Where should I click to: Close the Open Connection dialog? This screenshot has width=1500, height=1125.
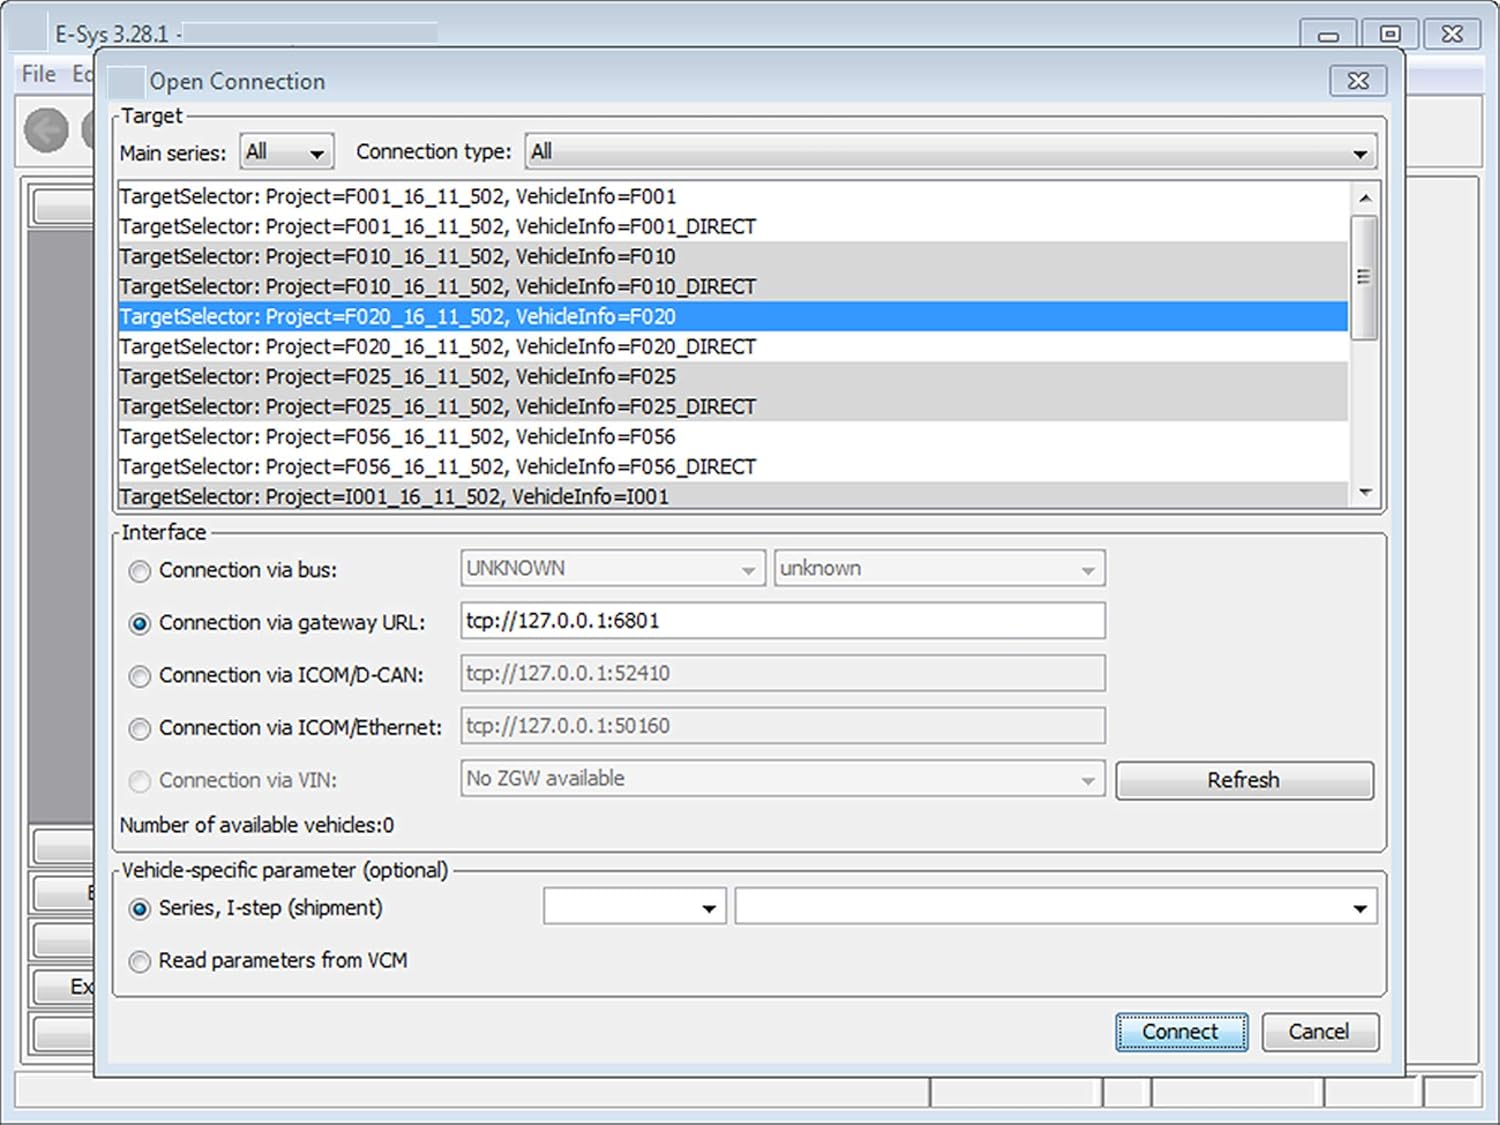click(1357, 81)
